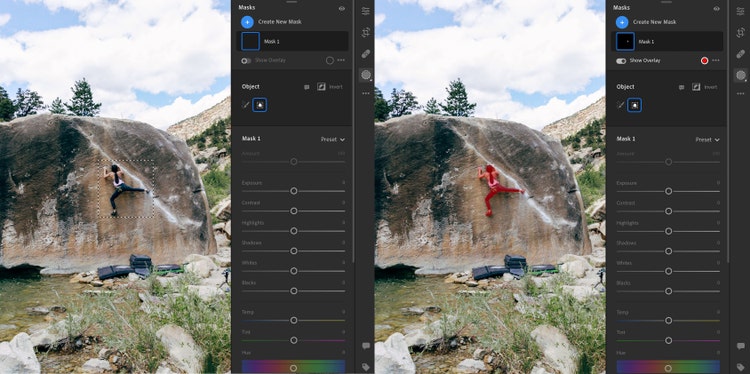
Task: Select Crop tool icon beside the overlay-off panel
Action: pyautogui.click(x=366, y=33)
